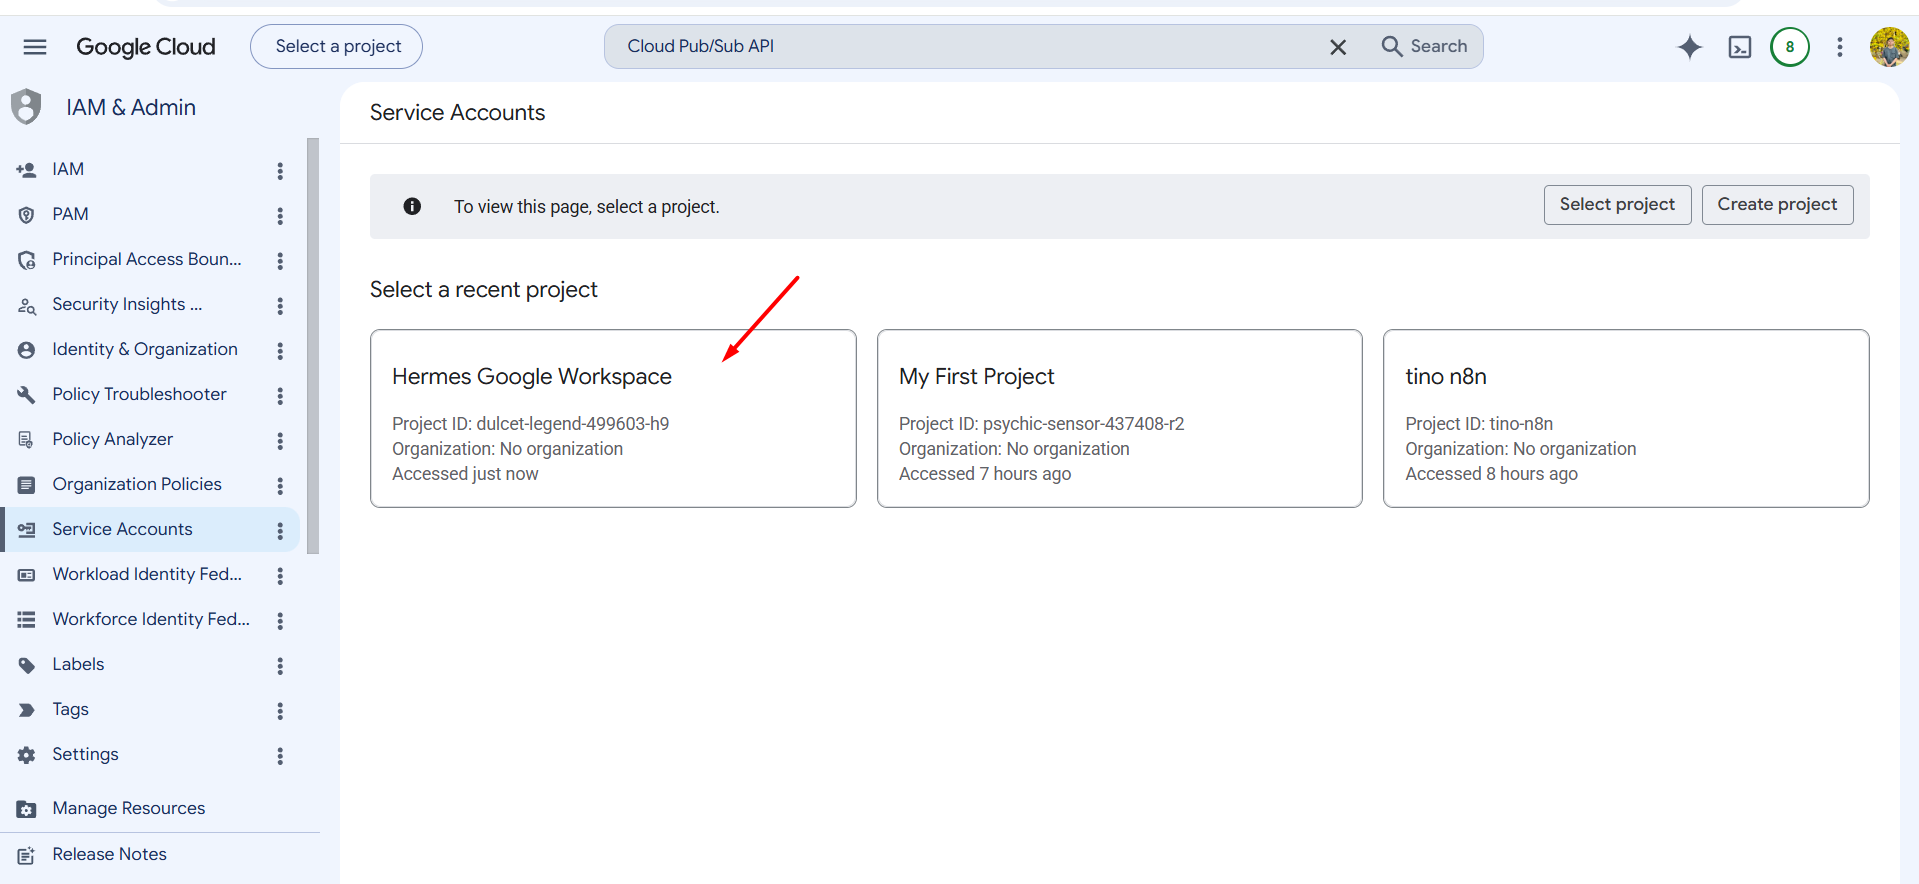Click the Search magnifier button
The height and width of the screenshot is (884, 1919).
1424,47
